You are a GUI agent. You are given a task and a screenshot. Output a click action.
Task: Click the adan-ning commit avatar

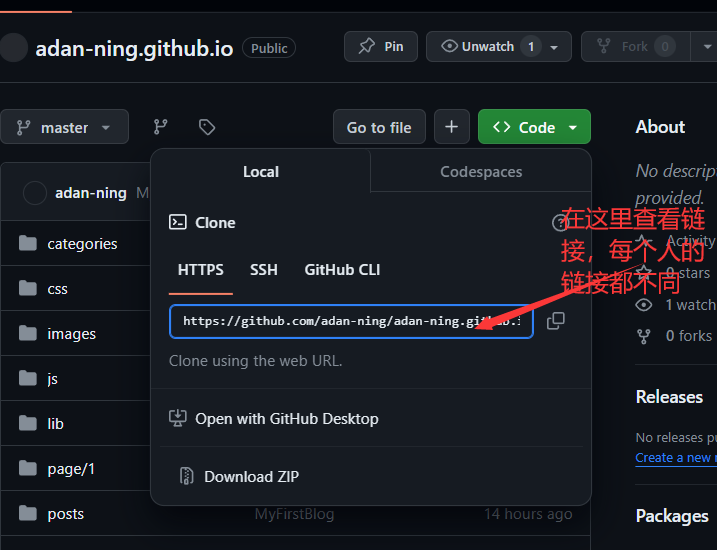coord(35,193)
